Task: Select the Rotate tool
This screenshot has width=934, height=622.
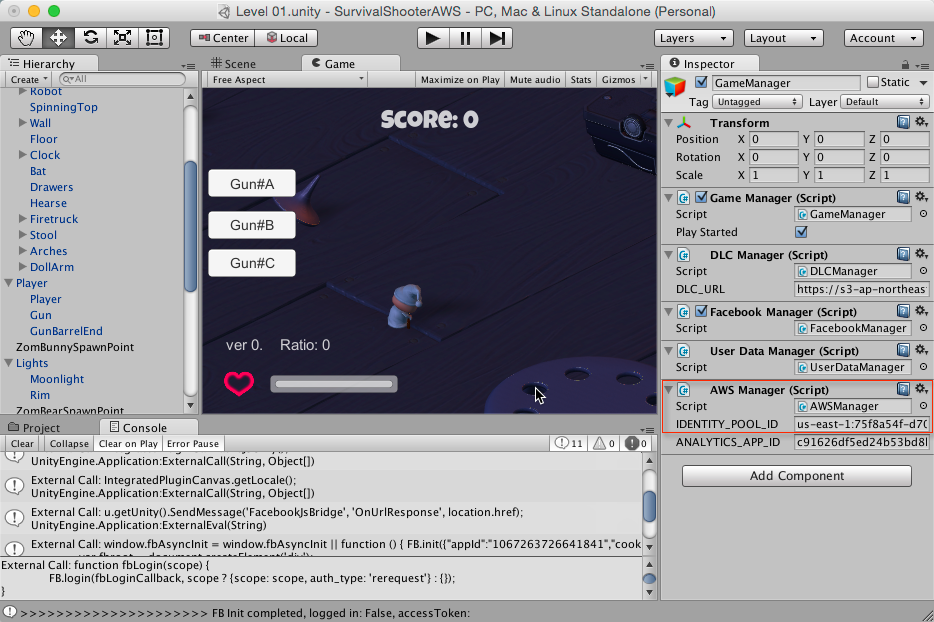Action: coord(91,38)
